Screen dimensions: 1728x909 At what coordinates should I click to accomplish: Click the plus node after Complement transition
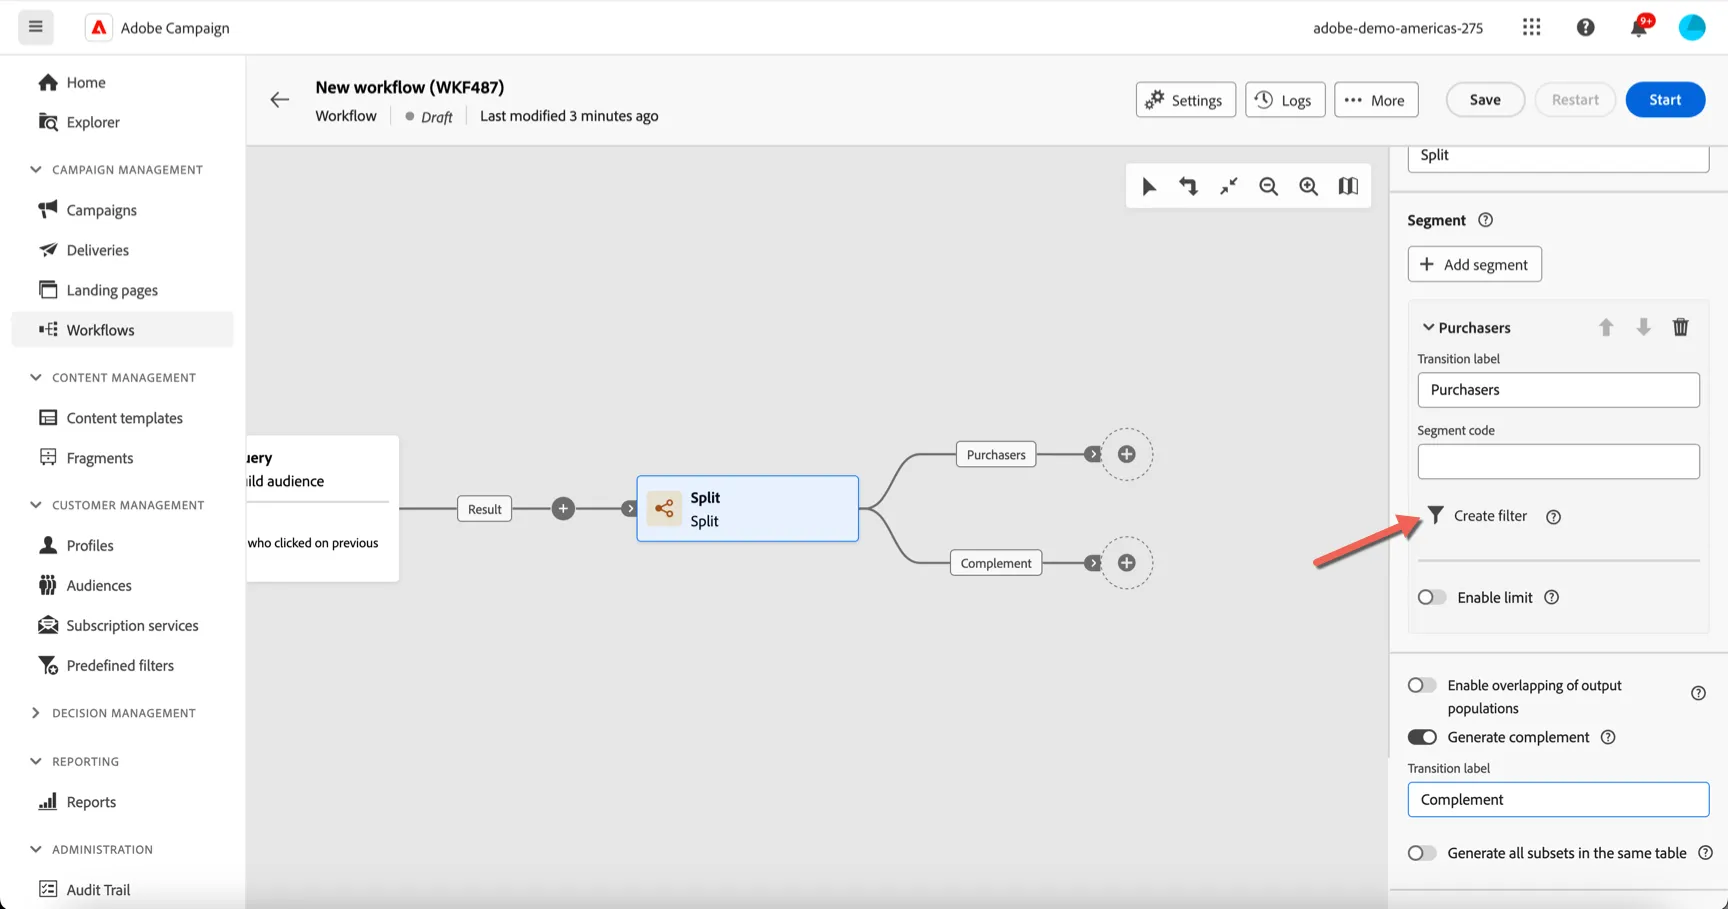coord(1126,563)
